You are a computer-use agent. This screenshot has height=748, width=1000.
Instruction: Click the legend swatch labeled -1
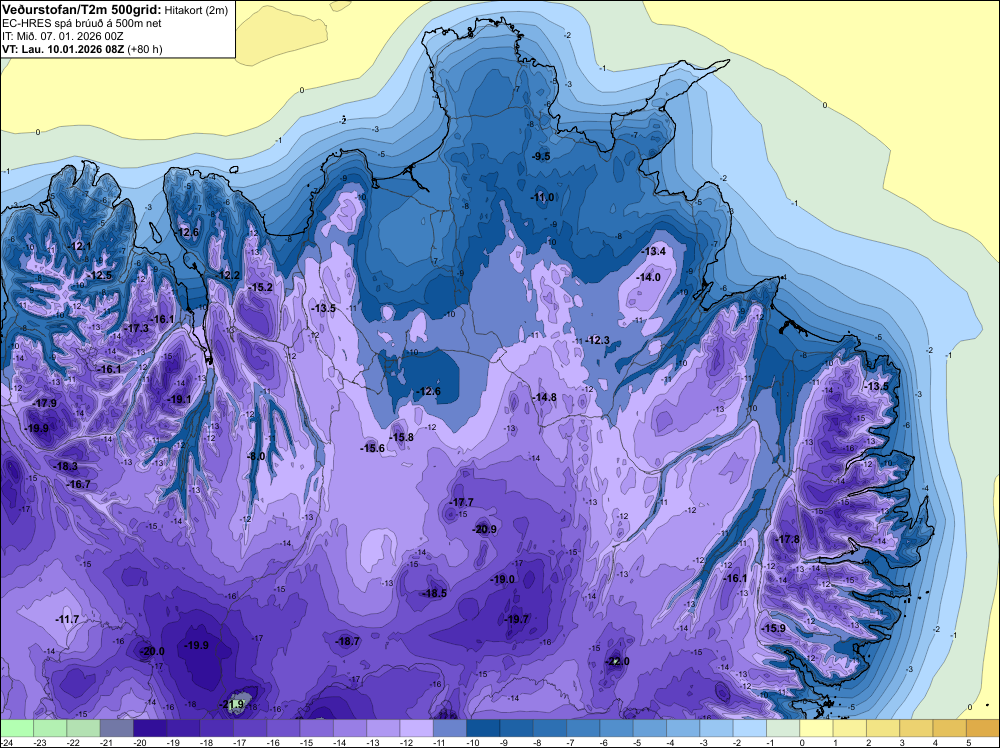click(783, 728)
